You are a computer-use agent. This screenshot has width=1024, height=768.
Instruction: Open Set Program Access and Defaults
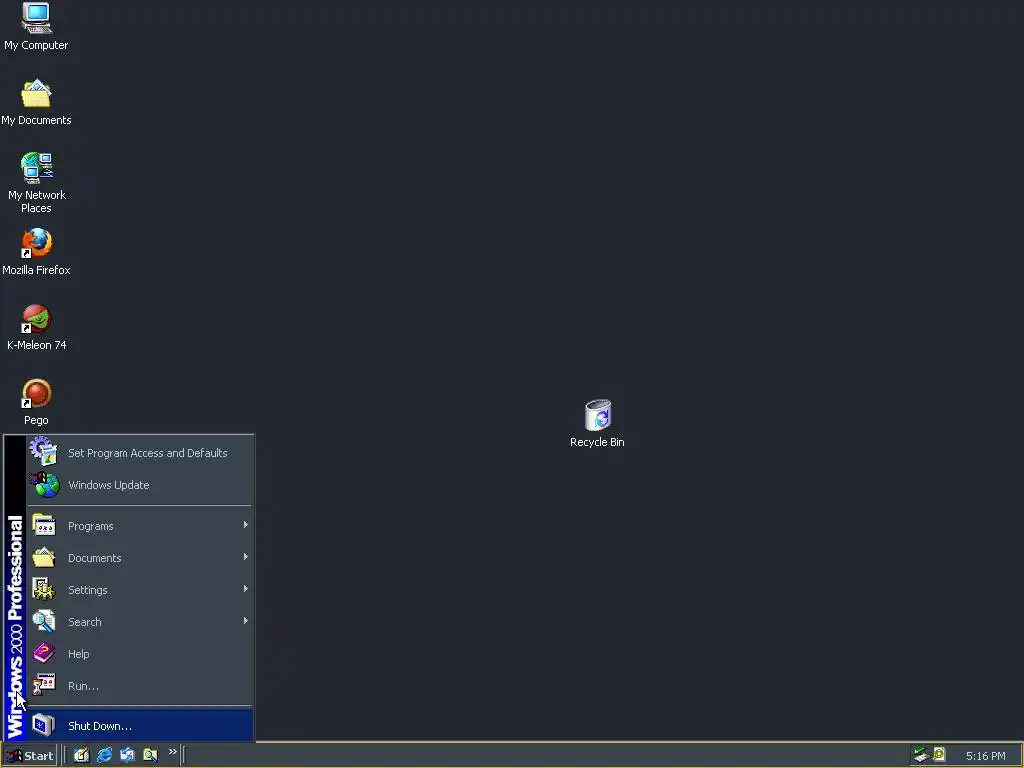140,453
